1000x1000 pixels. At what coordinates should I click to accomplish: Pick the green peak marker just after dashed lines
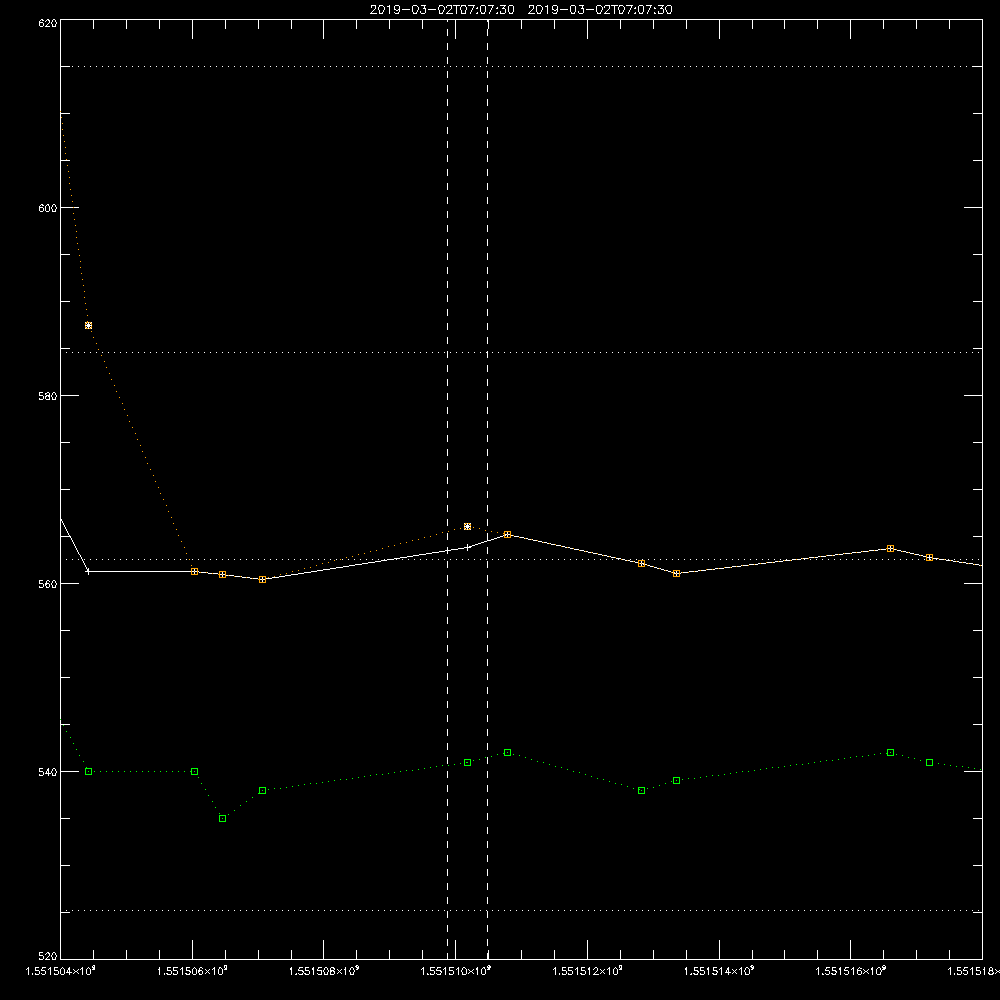click(508, 753)
